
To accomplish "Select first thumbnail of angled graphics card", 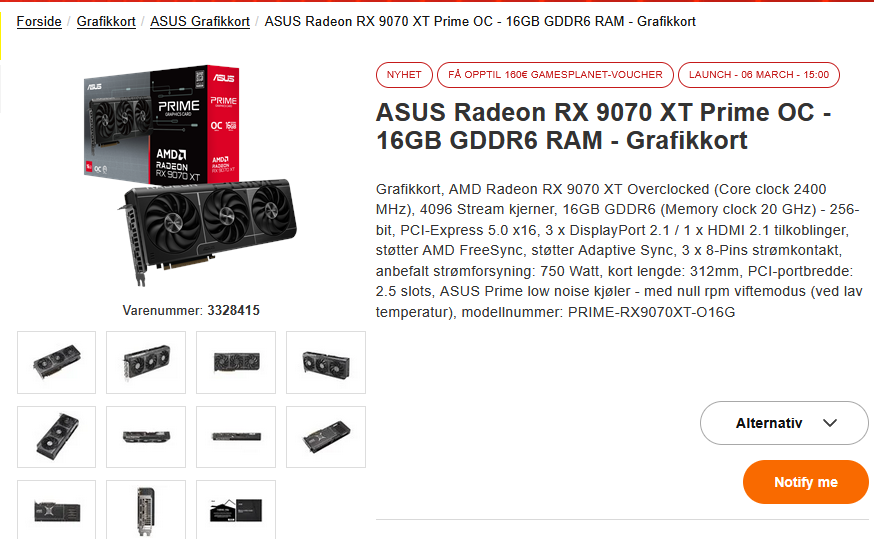I will [x=56, y=362].
